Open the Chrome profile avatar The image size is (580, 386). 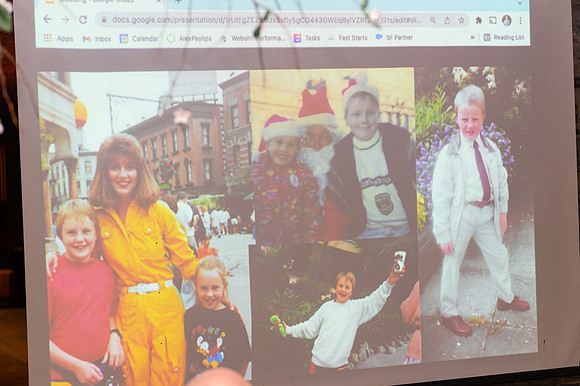[506, 20]
